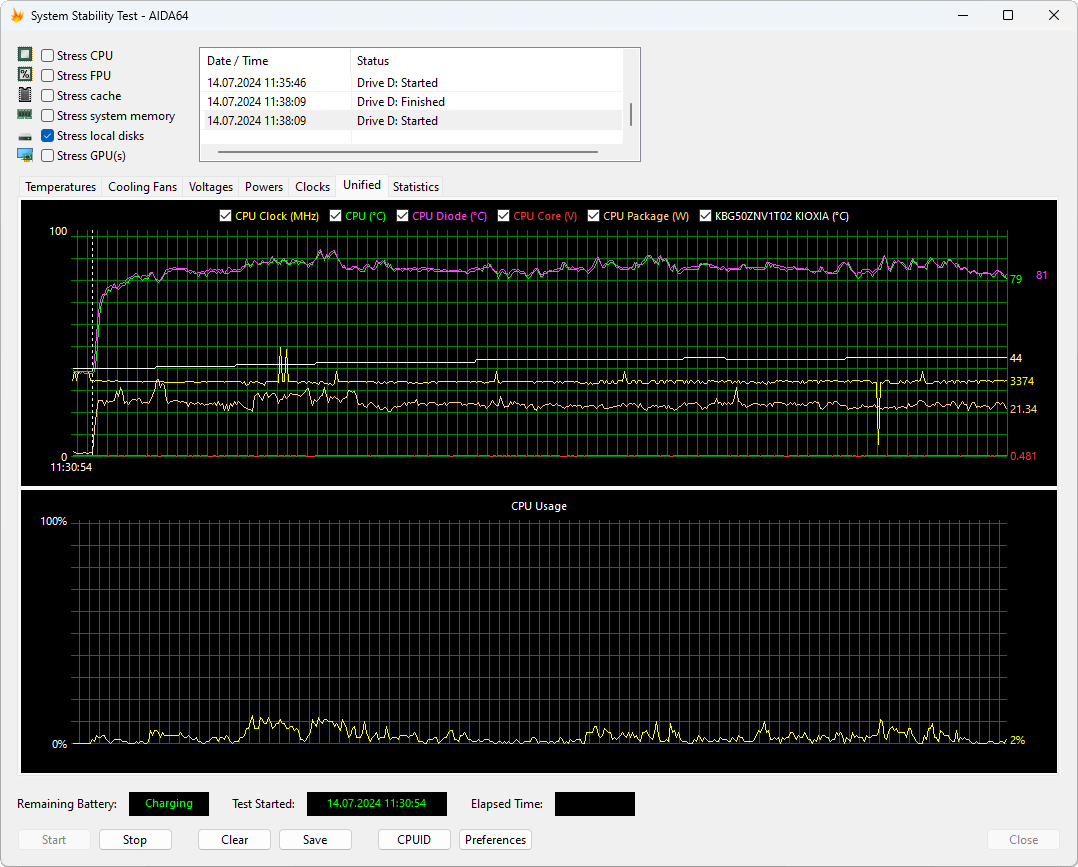1078x867 pixels.
Task: Click the disk drive icon beside Stress local disks
Action: pos(25,136)
